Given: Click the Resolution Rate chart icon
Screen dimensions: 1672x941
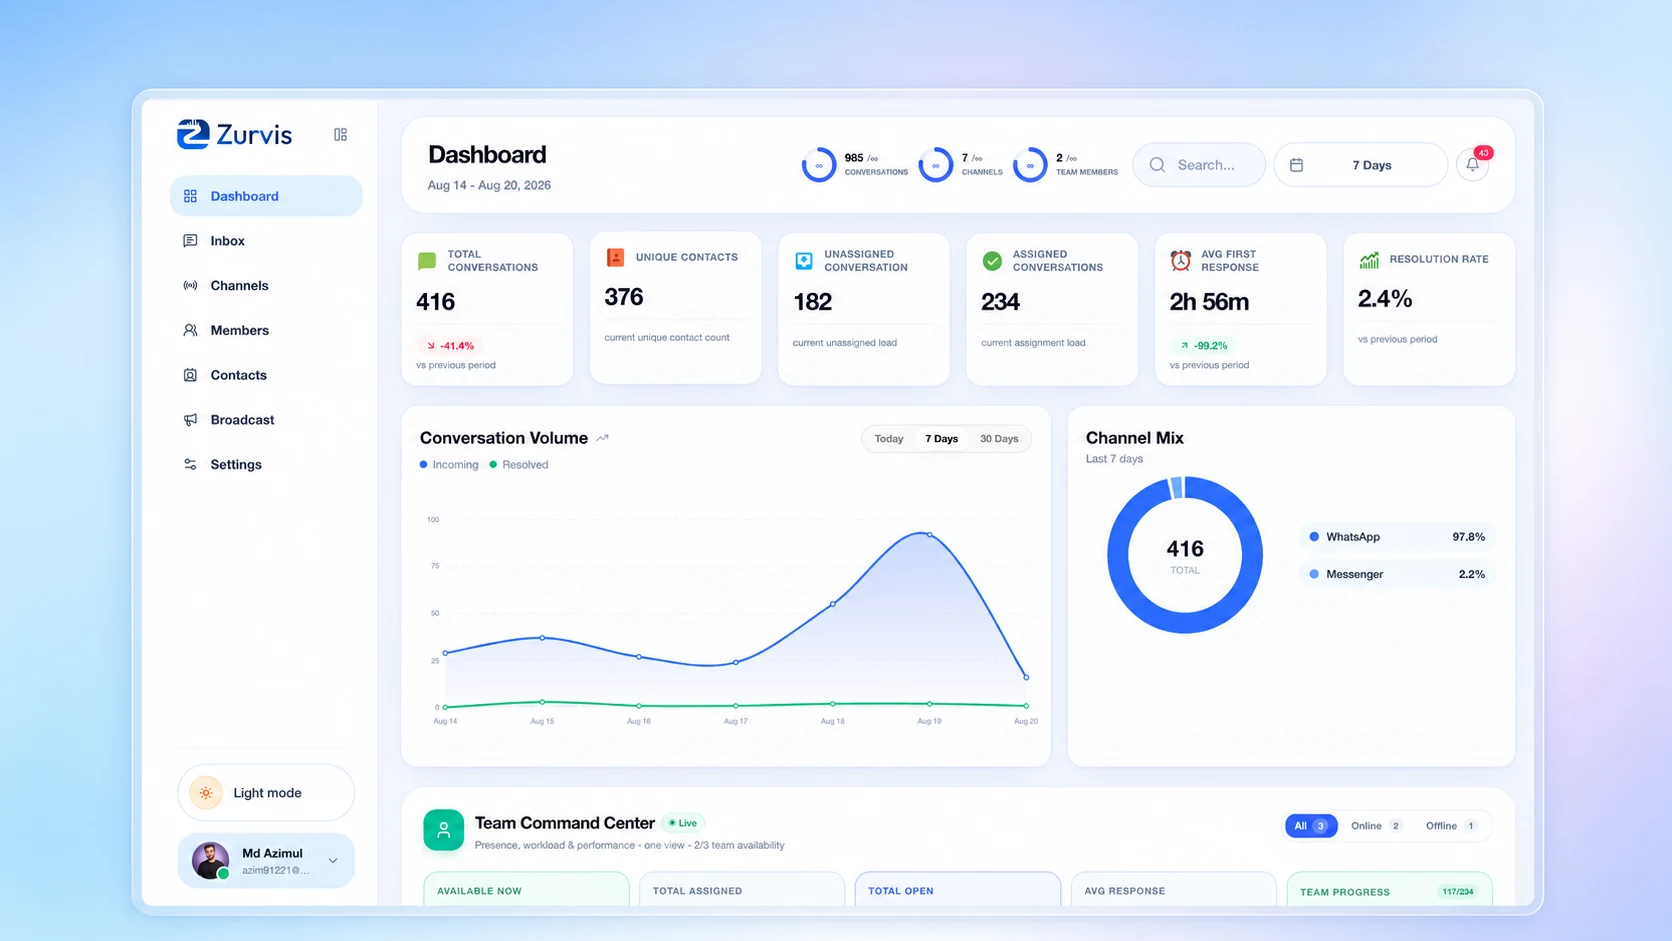Looking at the screenshot, I should (1369, 260).
